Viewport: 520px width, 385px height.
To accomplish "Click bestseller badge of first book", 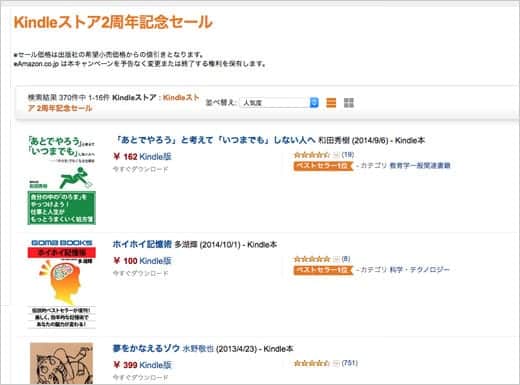I will (x=323, y=166).
